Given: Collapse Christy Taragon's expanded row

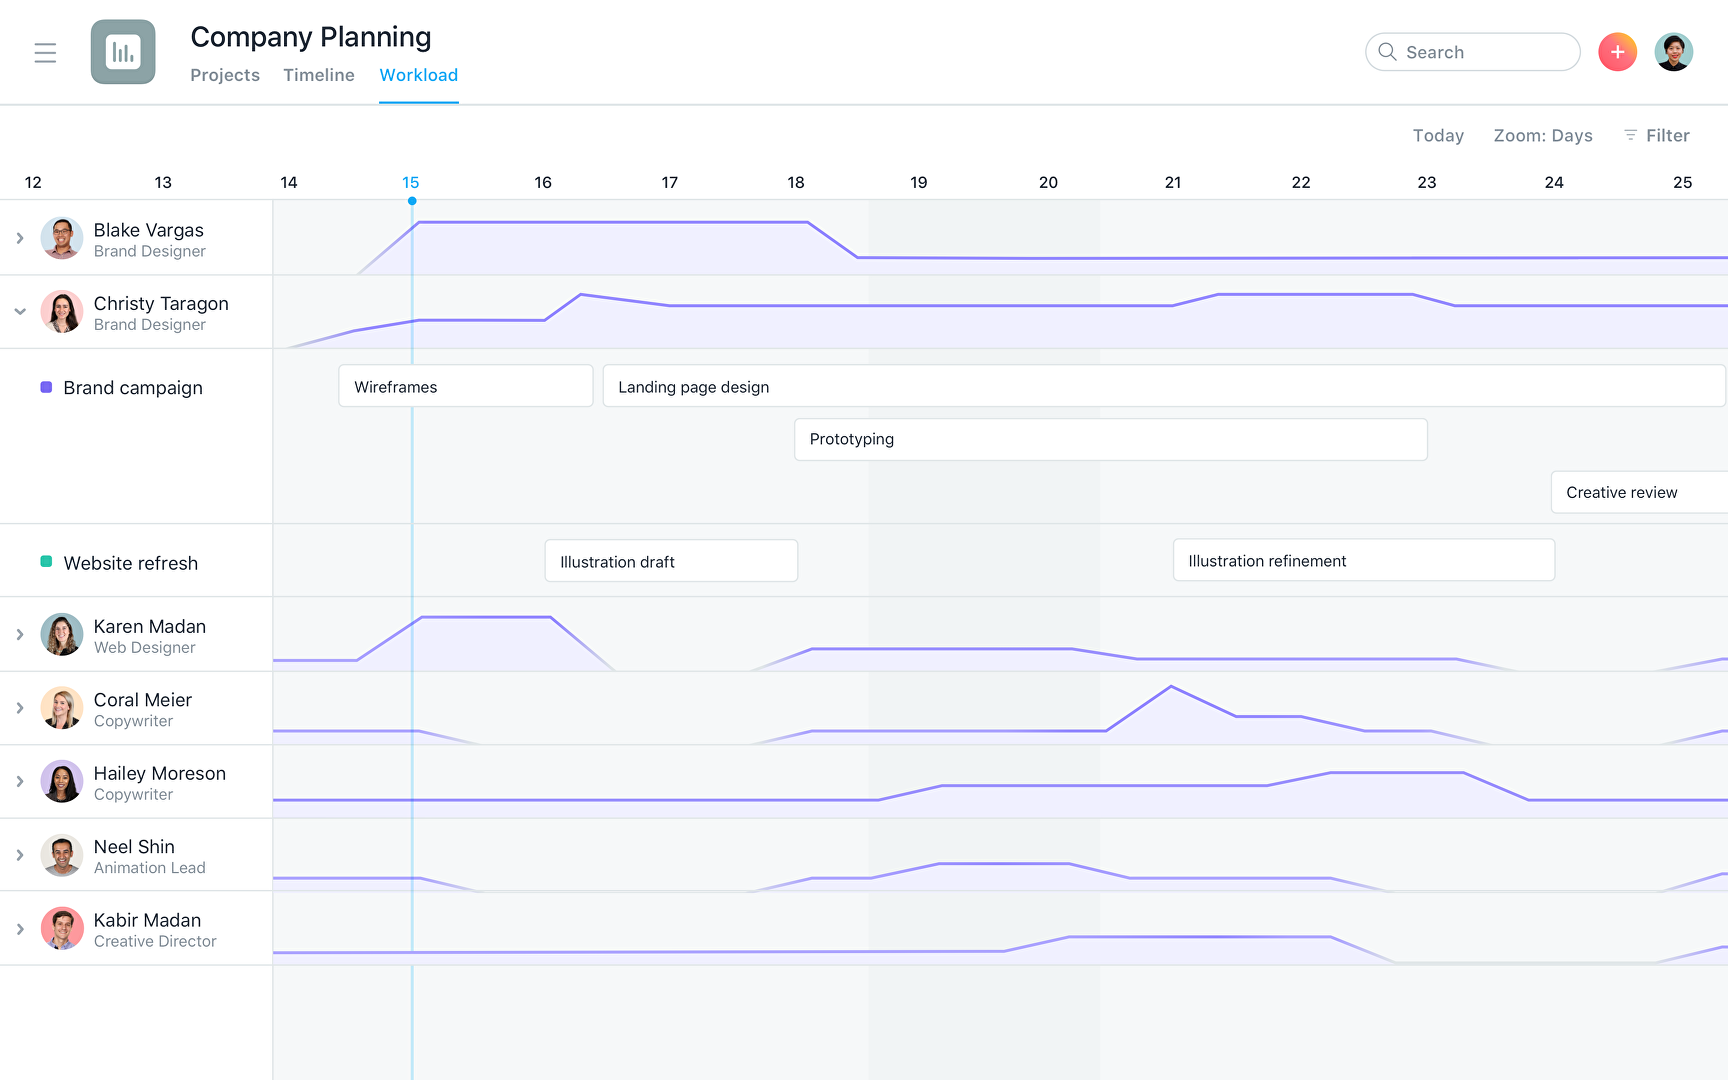Looking at the screenshot, I should click(x=20, y=312).
